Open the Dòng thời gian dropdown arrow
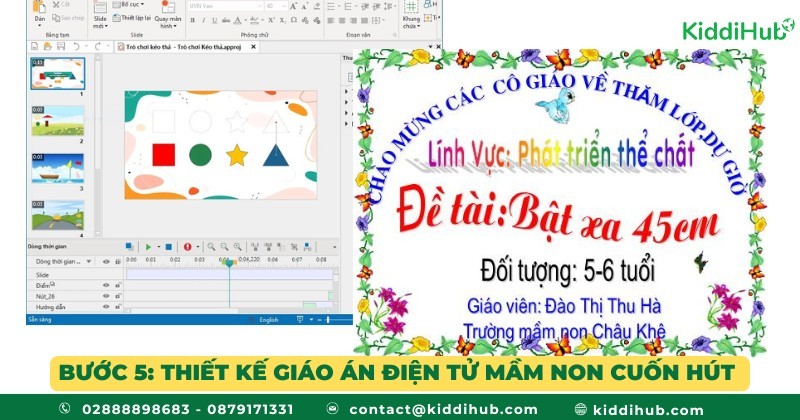 [x=89, y=261]
